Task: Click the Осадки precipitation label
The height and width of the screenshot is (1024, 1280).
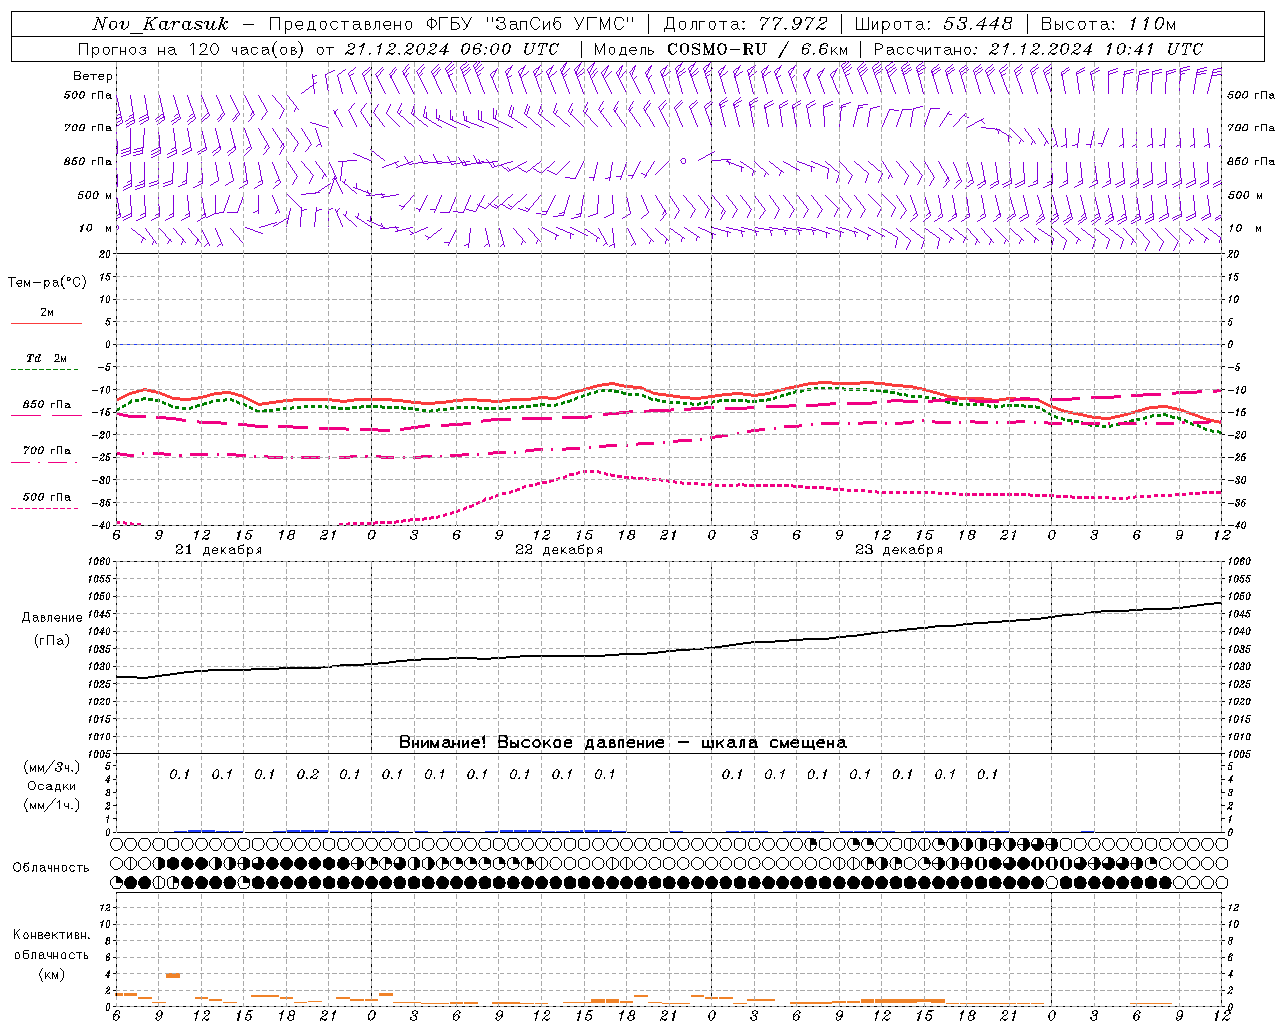Action: point(51,786)
